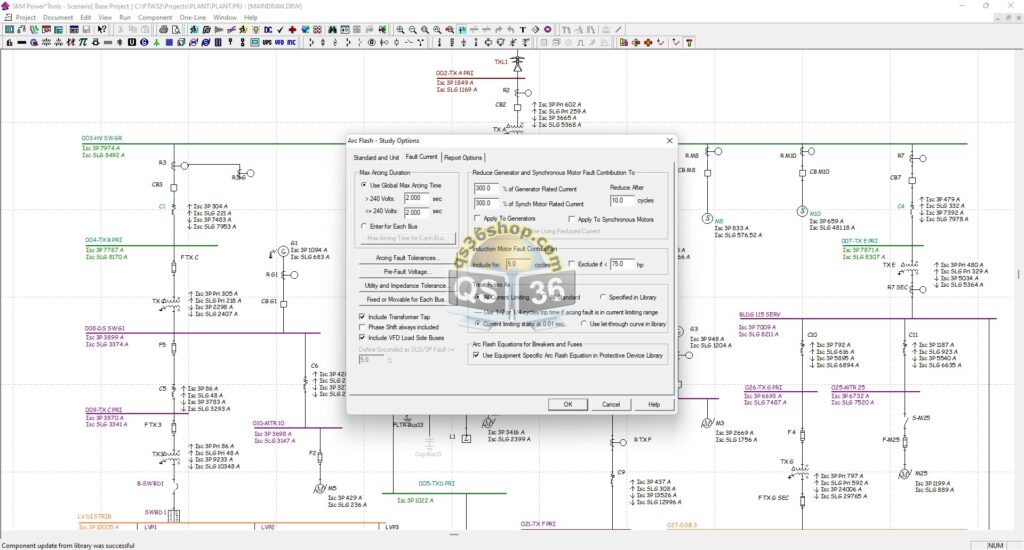Enable Phase Shift always included
The width and height of the screenshot is (1024, 550).
362,327
